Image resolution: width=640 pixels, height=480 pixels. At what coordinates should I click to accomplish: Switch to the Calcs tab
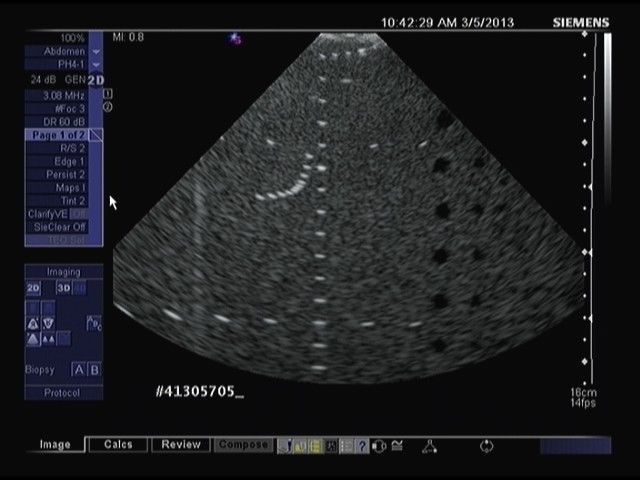pyautogui.click(x=118, y=445)
